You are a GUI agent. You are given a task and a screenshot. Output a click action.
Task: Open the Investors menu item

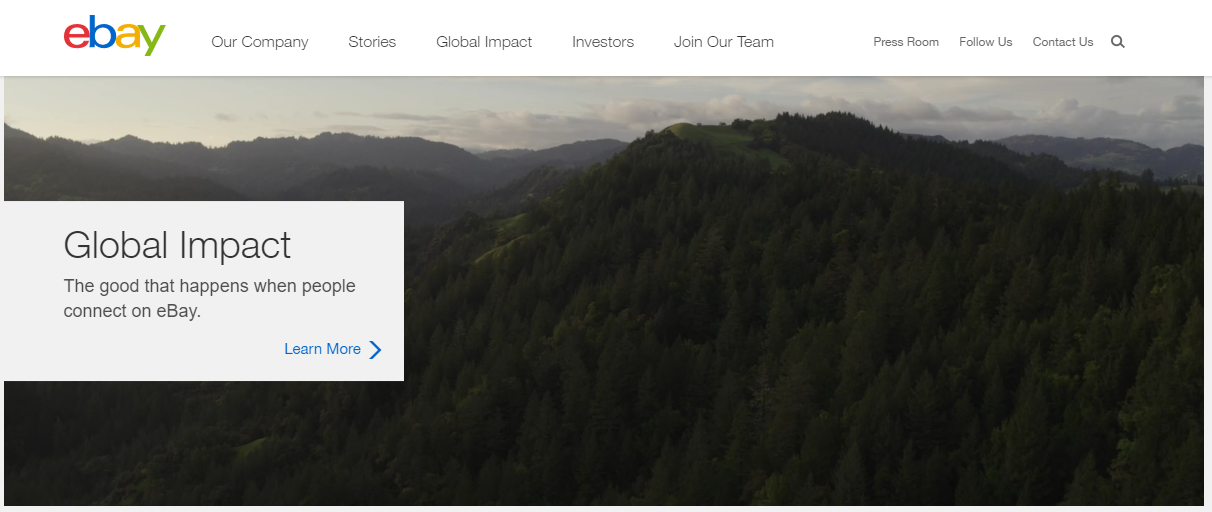pyautogui.click(x=603, y=42)
